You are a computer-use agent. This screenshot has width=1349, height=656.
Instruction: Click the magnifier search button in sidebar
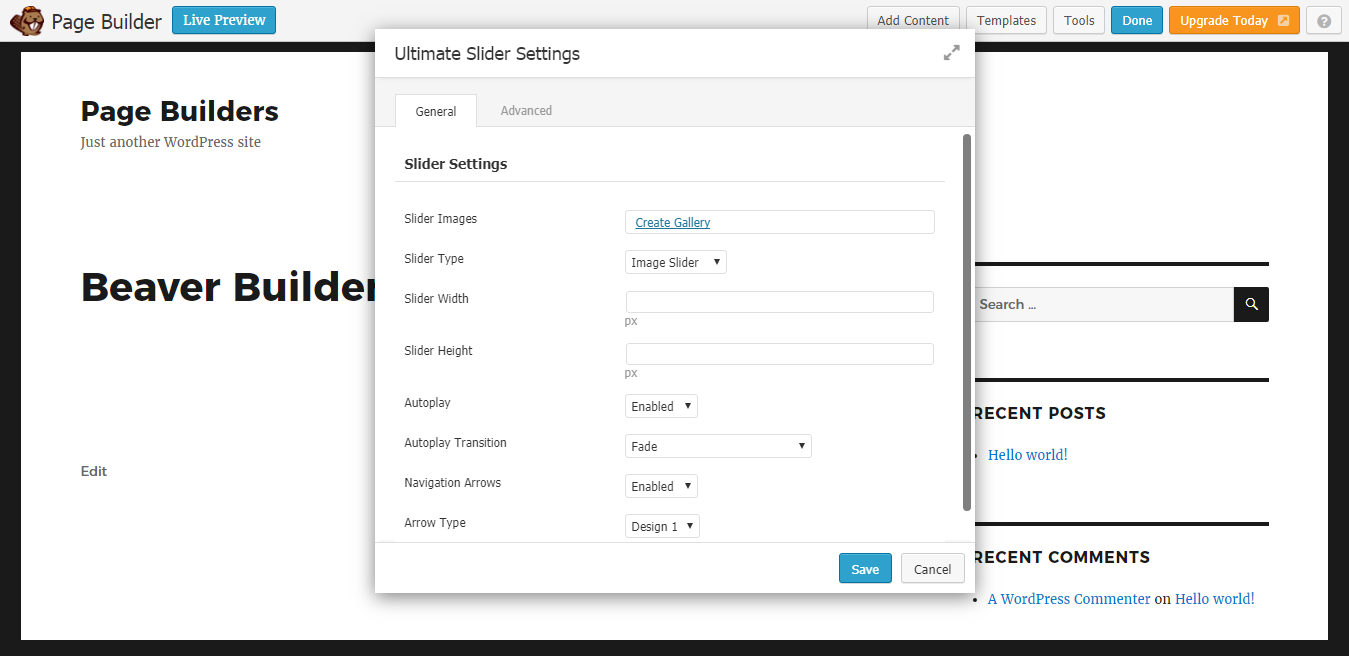pyautogui.click(x=1251, y=305)
